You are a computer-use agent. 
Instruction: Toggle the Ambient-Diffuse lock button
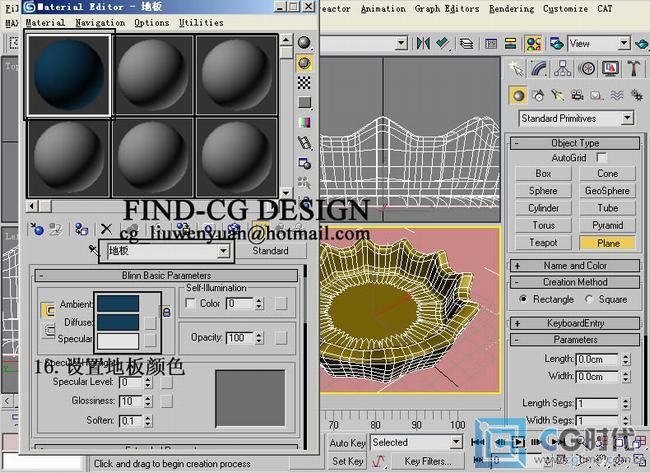point(166,312)
